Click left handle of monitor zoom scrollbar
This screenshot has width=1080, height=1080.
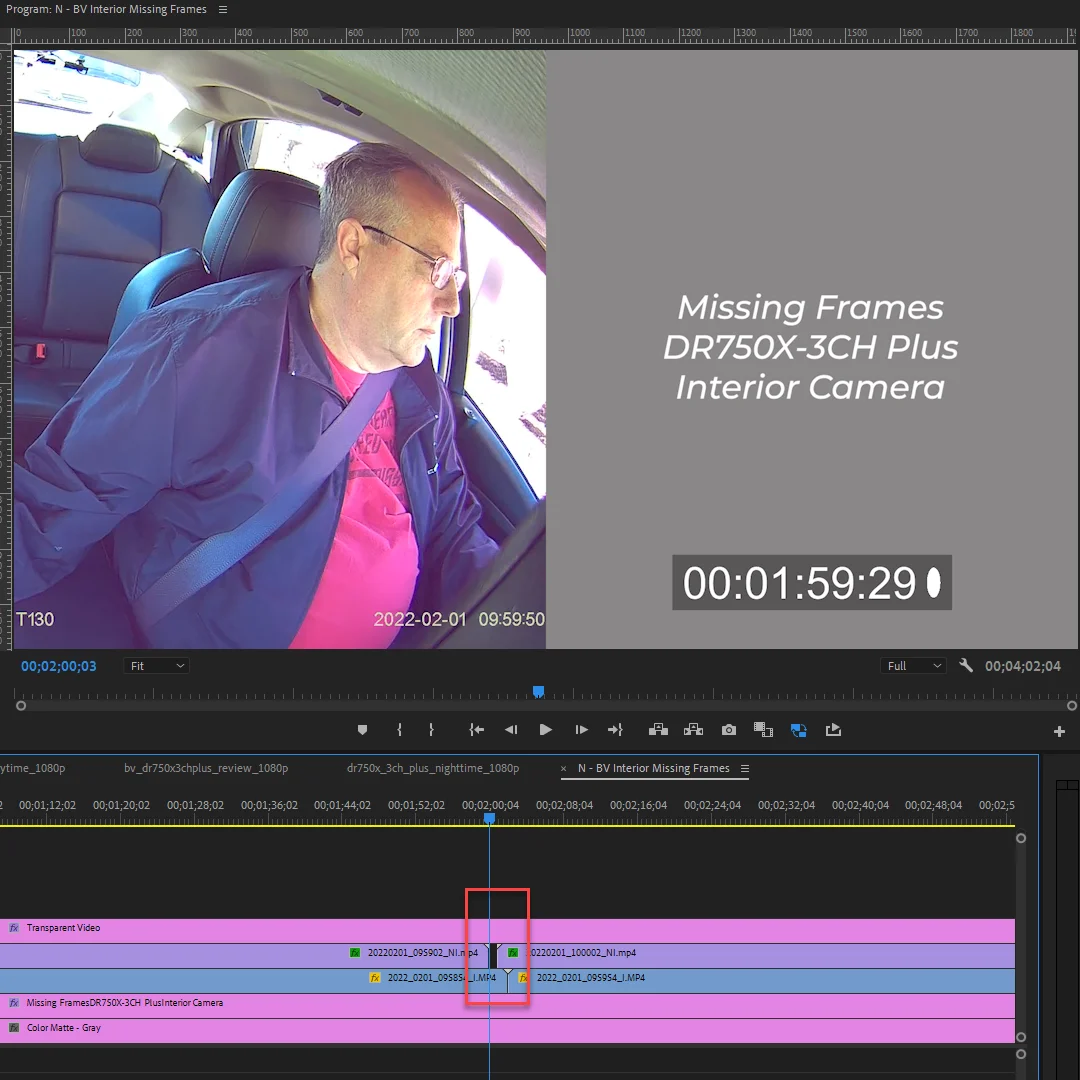coord(21,705)
